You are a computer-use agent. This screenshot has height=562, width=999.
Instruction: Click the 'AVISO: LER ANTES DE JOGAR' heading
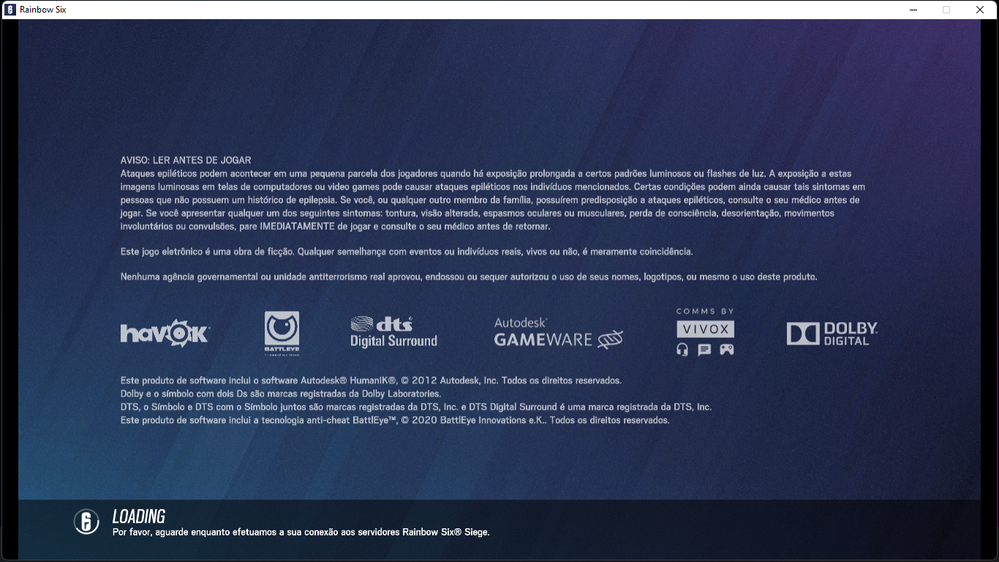185,160
